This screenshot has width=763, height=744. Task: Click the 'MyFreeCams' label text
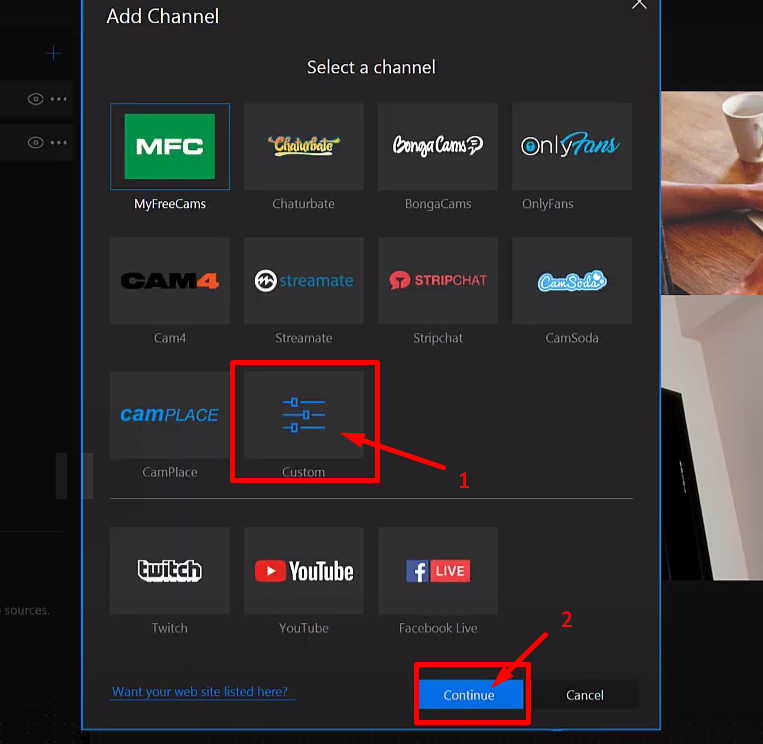[x=170, y=204]
